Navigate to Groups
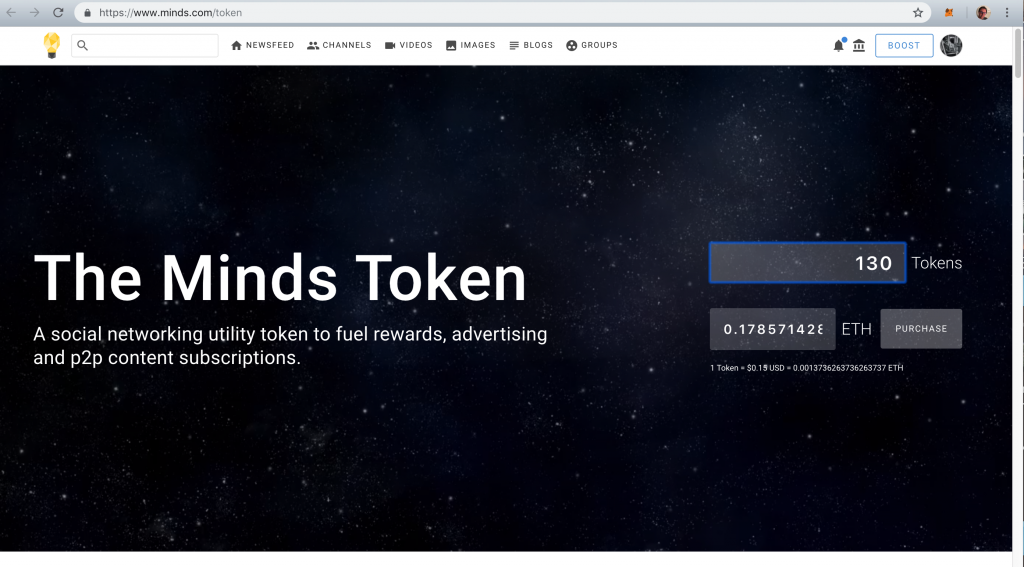1024x567 pixels. coord(592,45)
